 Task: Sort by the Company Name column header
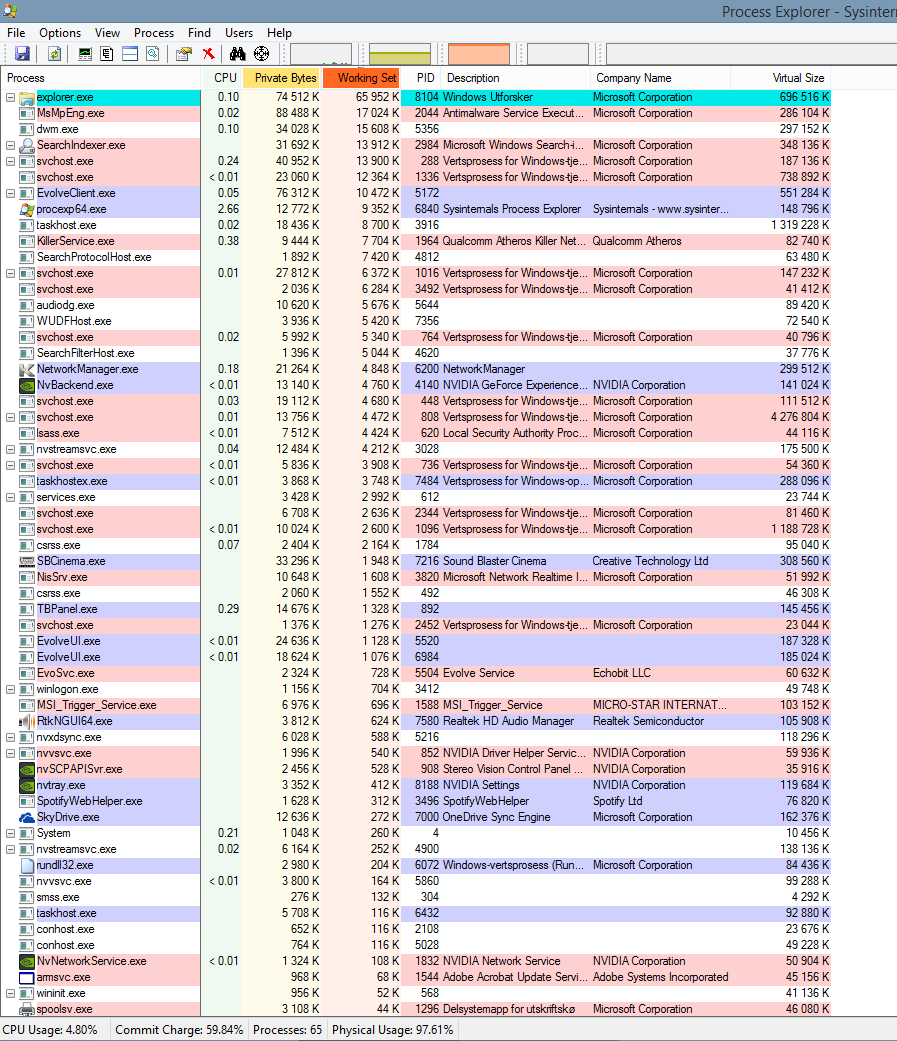coord(661,78)
